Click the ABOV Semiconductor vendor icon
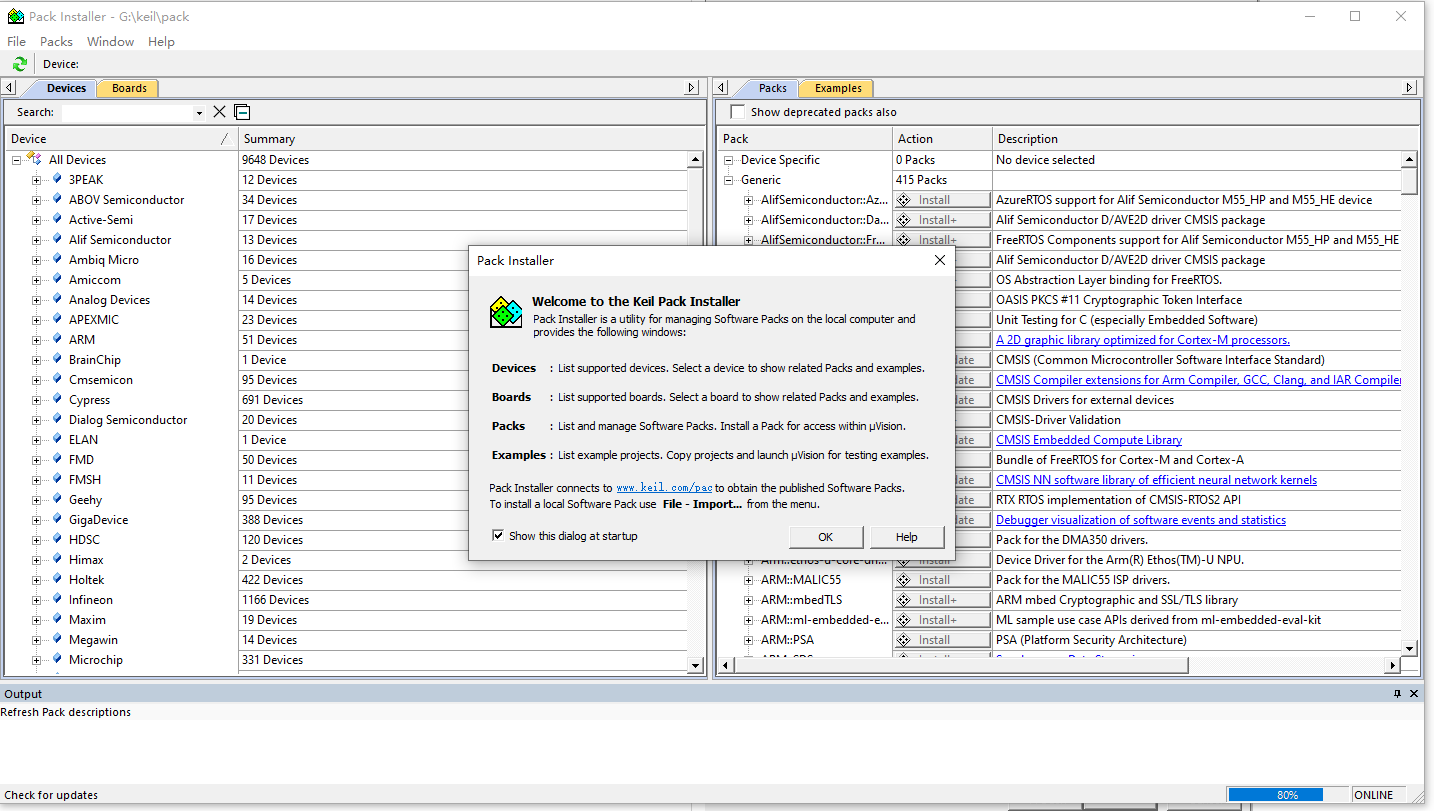 [57, 200]
